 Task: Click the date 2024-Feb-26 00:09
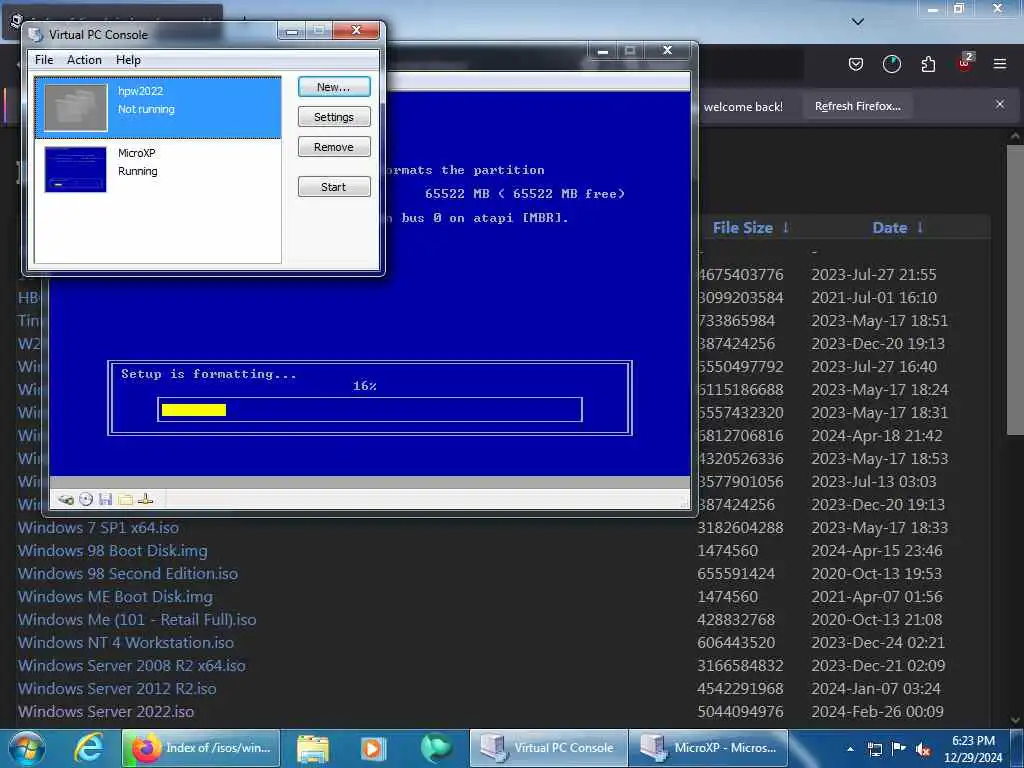click(877, 711)
